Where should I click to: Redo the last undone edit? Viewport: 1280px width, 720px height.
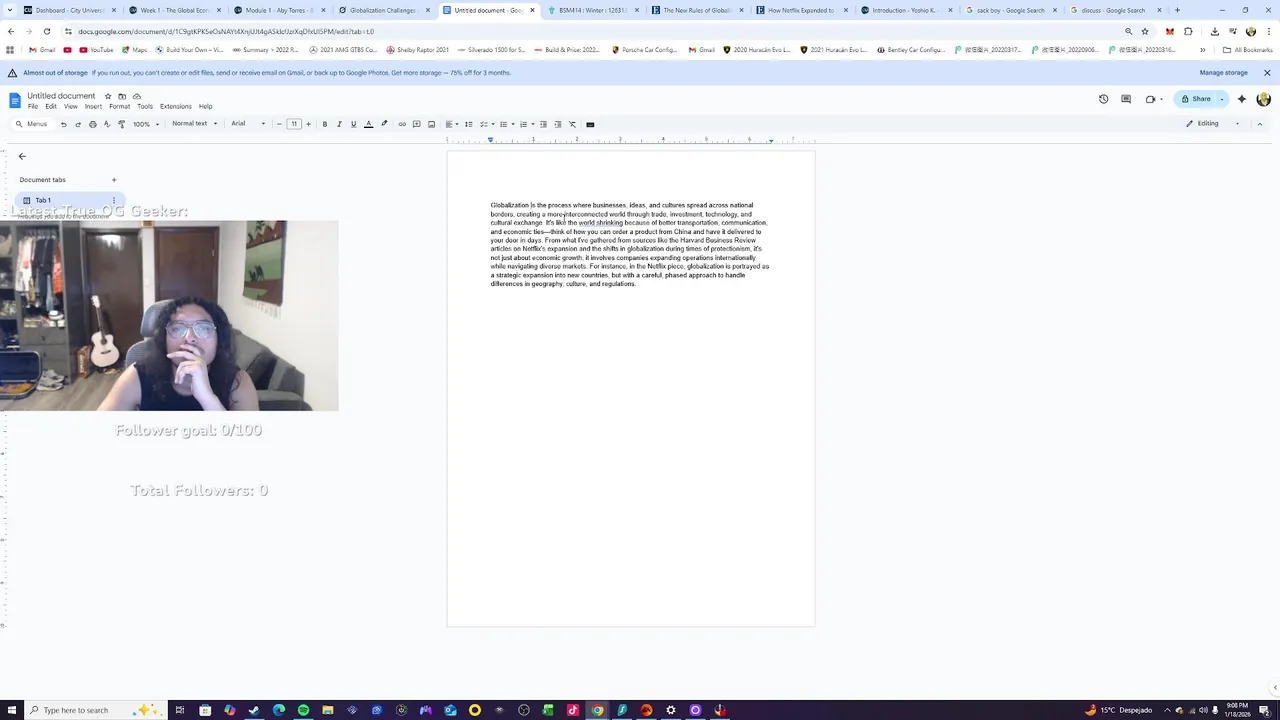[78, 124]
